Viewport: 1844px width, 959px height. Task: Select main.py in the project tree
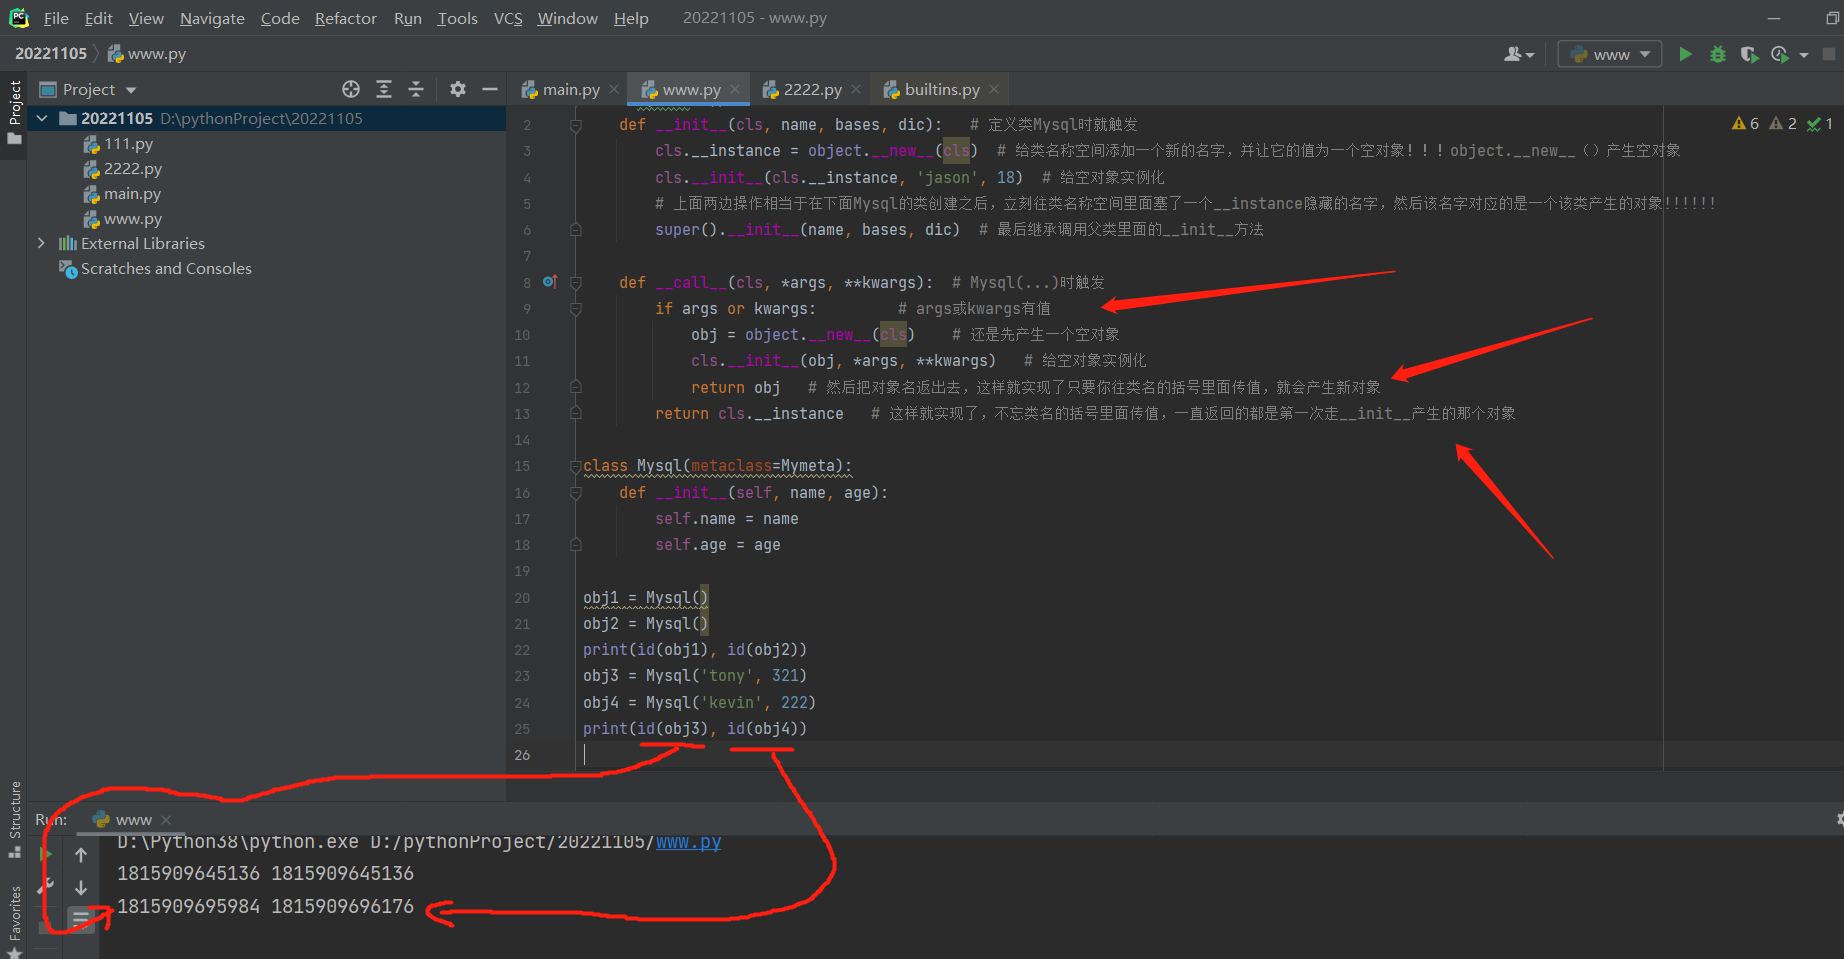coord(132,194)
